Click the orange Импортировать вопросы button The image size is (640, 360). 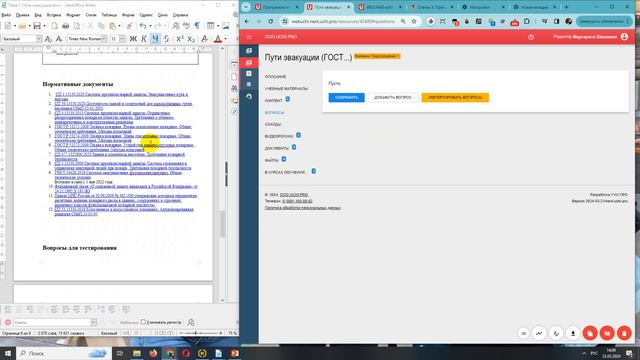click(x=455, y=98)
